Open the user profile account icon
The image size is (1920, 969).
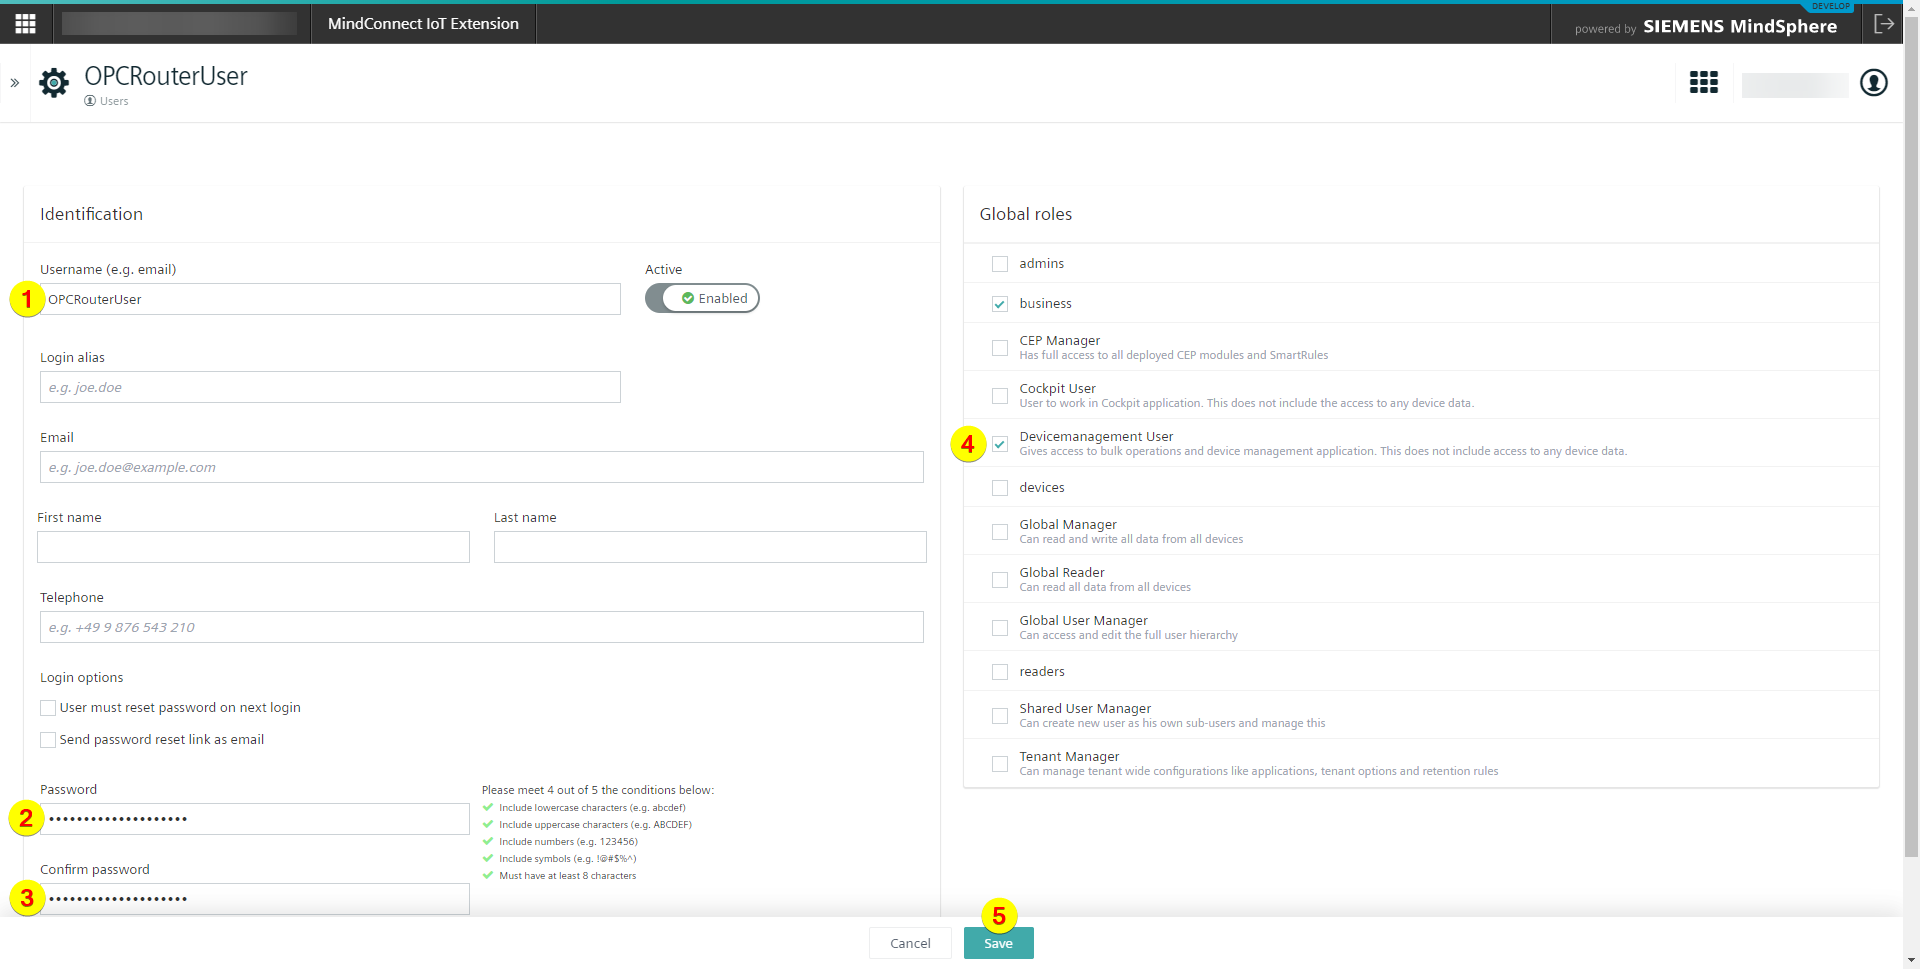[x=1873, y=83]
